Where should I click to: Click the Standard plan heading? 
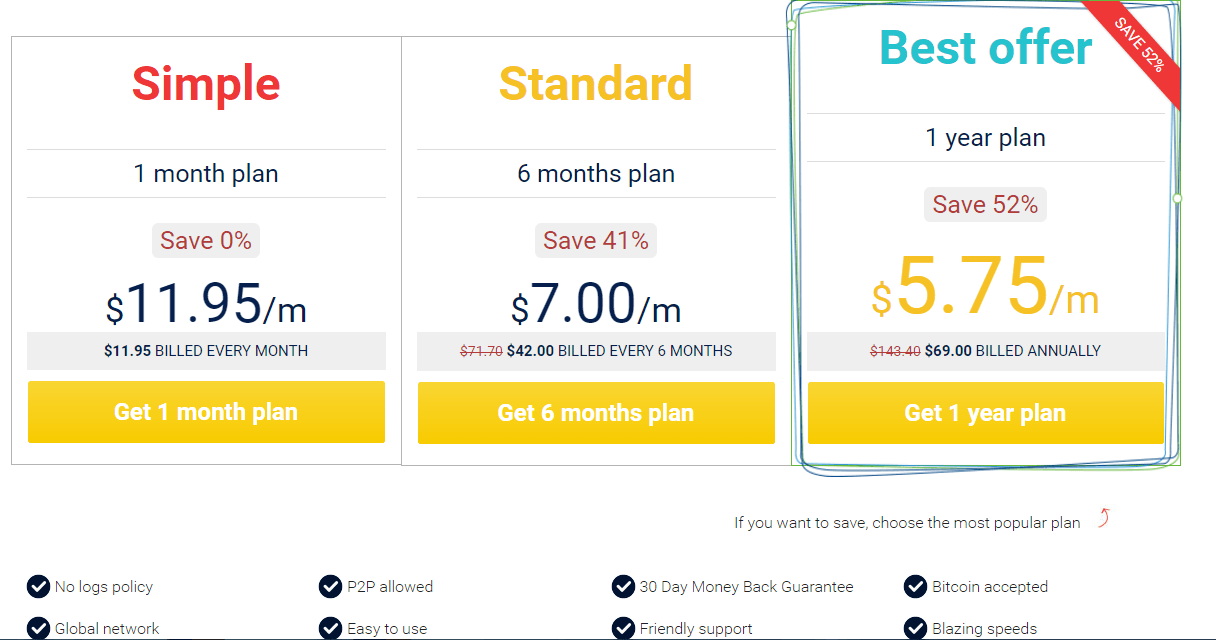(x=596, y=83)
